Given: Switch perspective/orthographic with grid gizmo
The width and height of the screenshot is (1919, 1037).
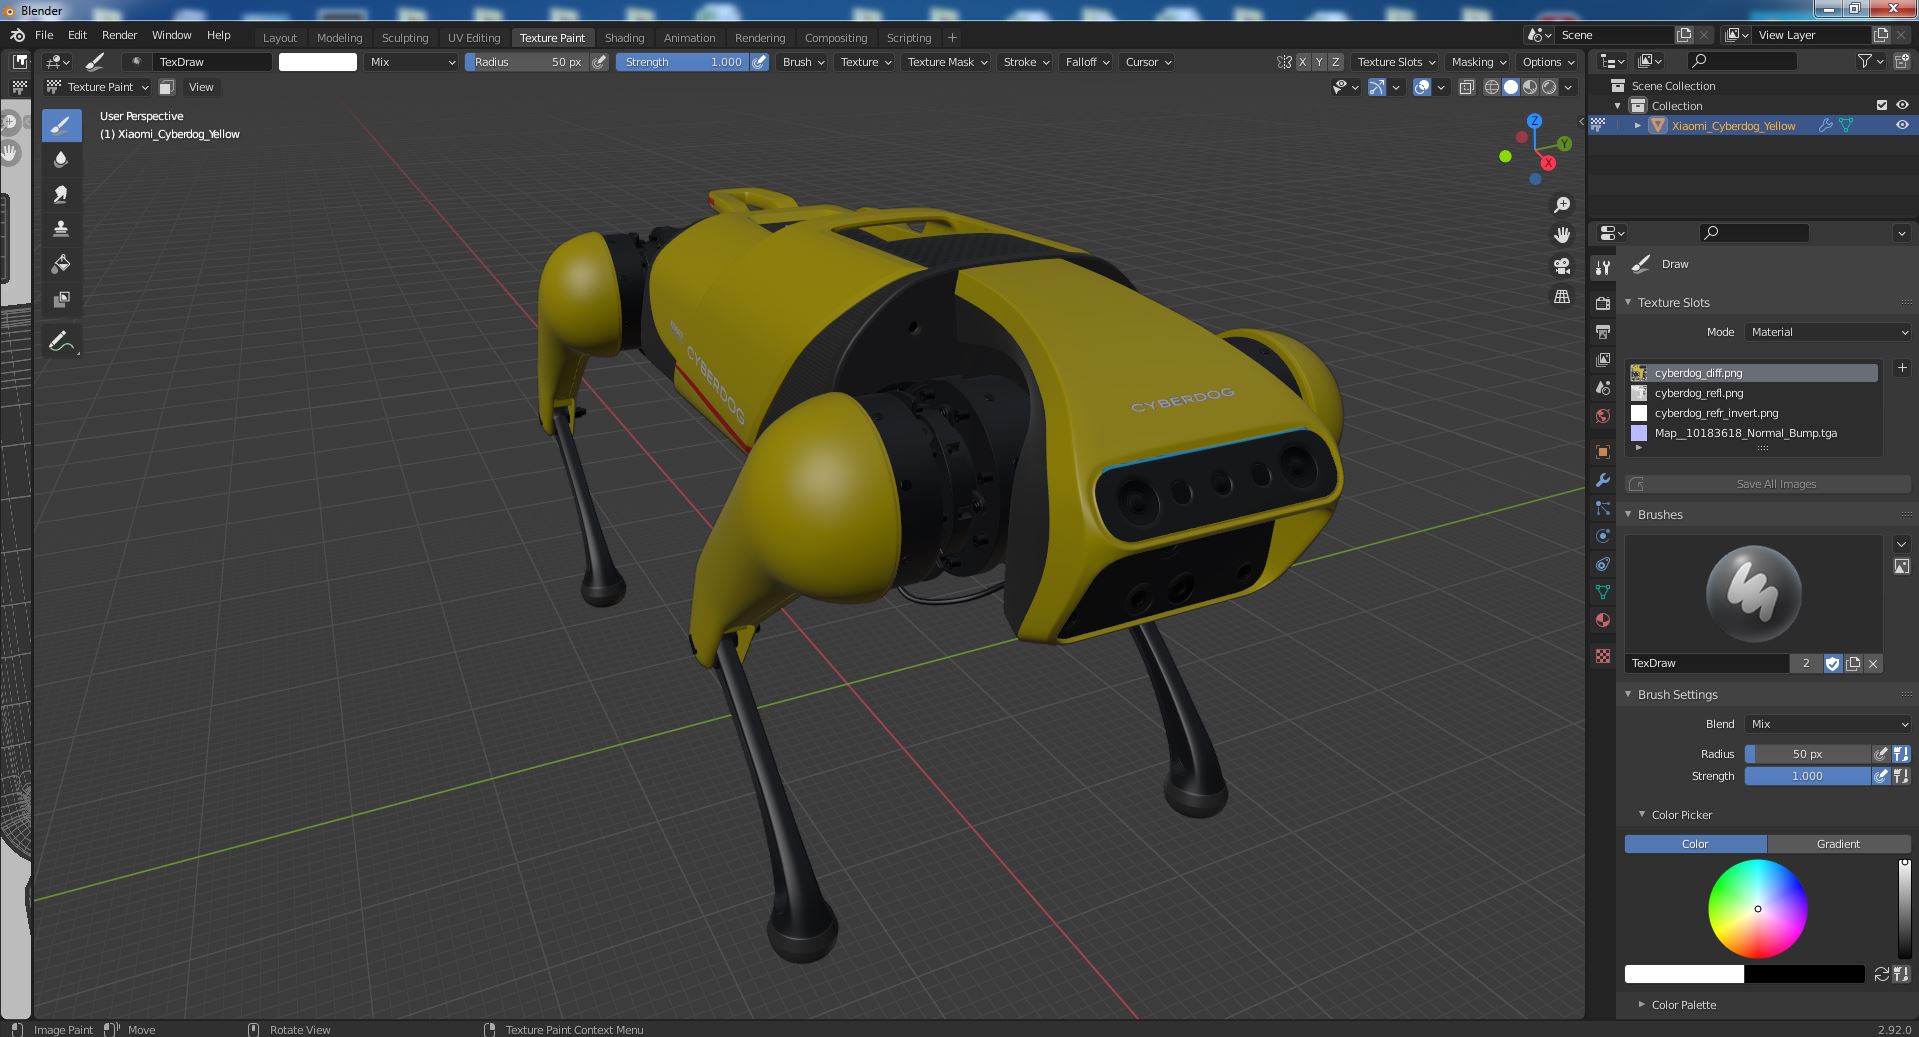Looking at the screenshot, I should 1562,297.
